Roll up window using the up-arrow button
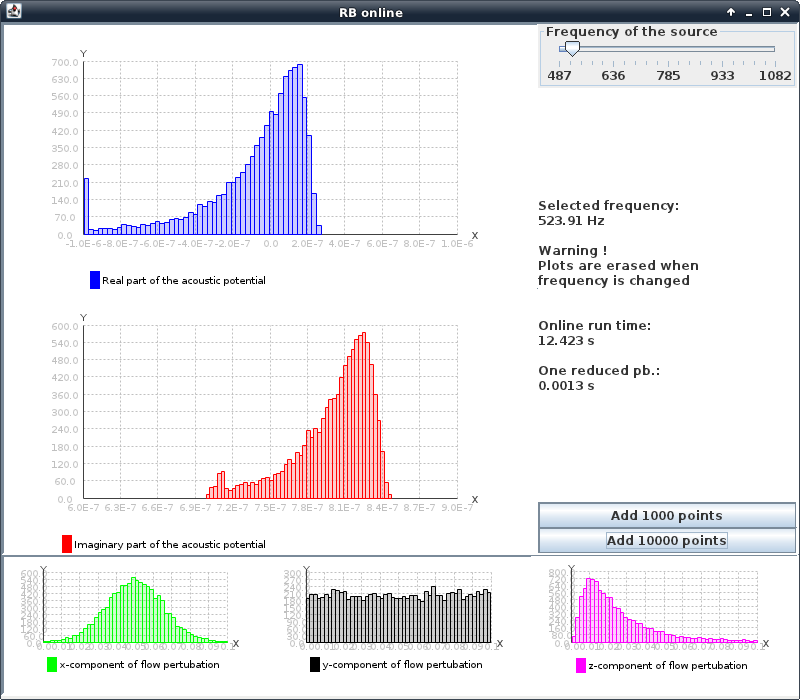Image resolution: width=800 pixels, height=700 pixels. (x=731, y=12)
